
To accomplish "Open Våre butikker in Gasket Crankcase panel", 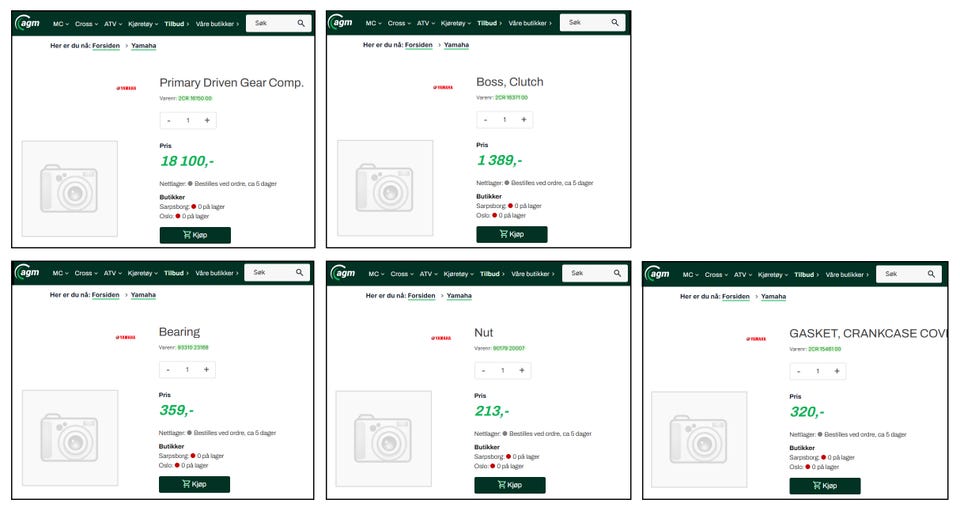I will 847,275.
